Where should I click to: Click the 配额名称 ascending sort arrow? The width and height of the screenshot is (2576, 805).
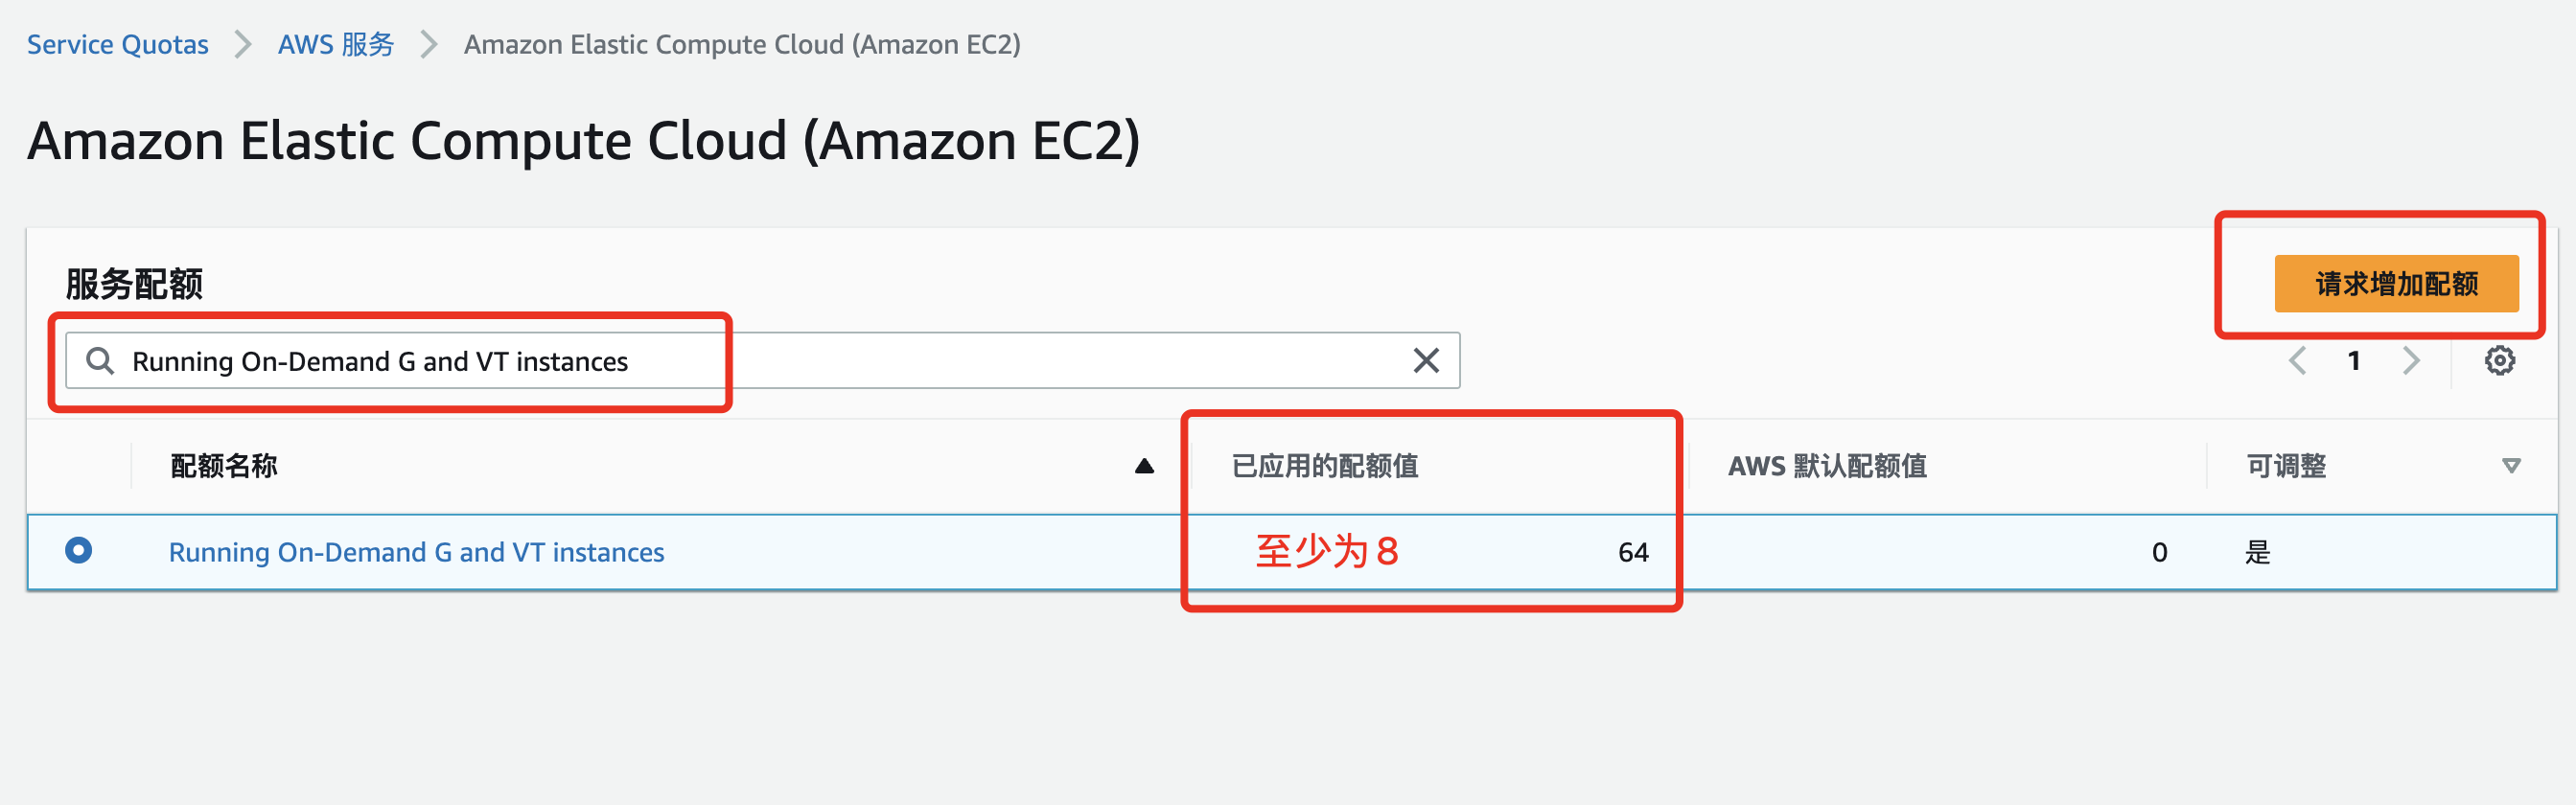pyautogui.click(x=1144, y=466)
